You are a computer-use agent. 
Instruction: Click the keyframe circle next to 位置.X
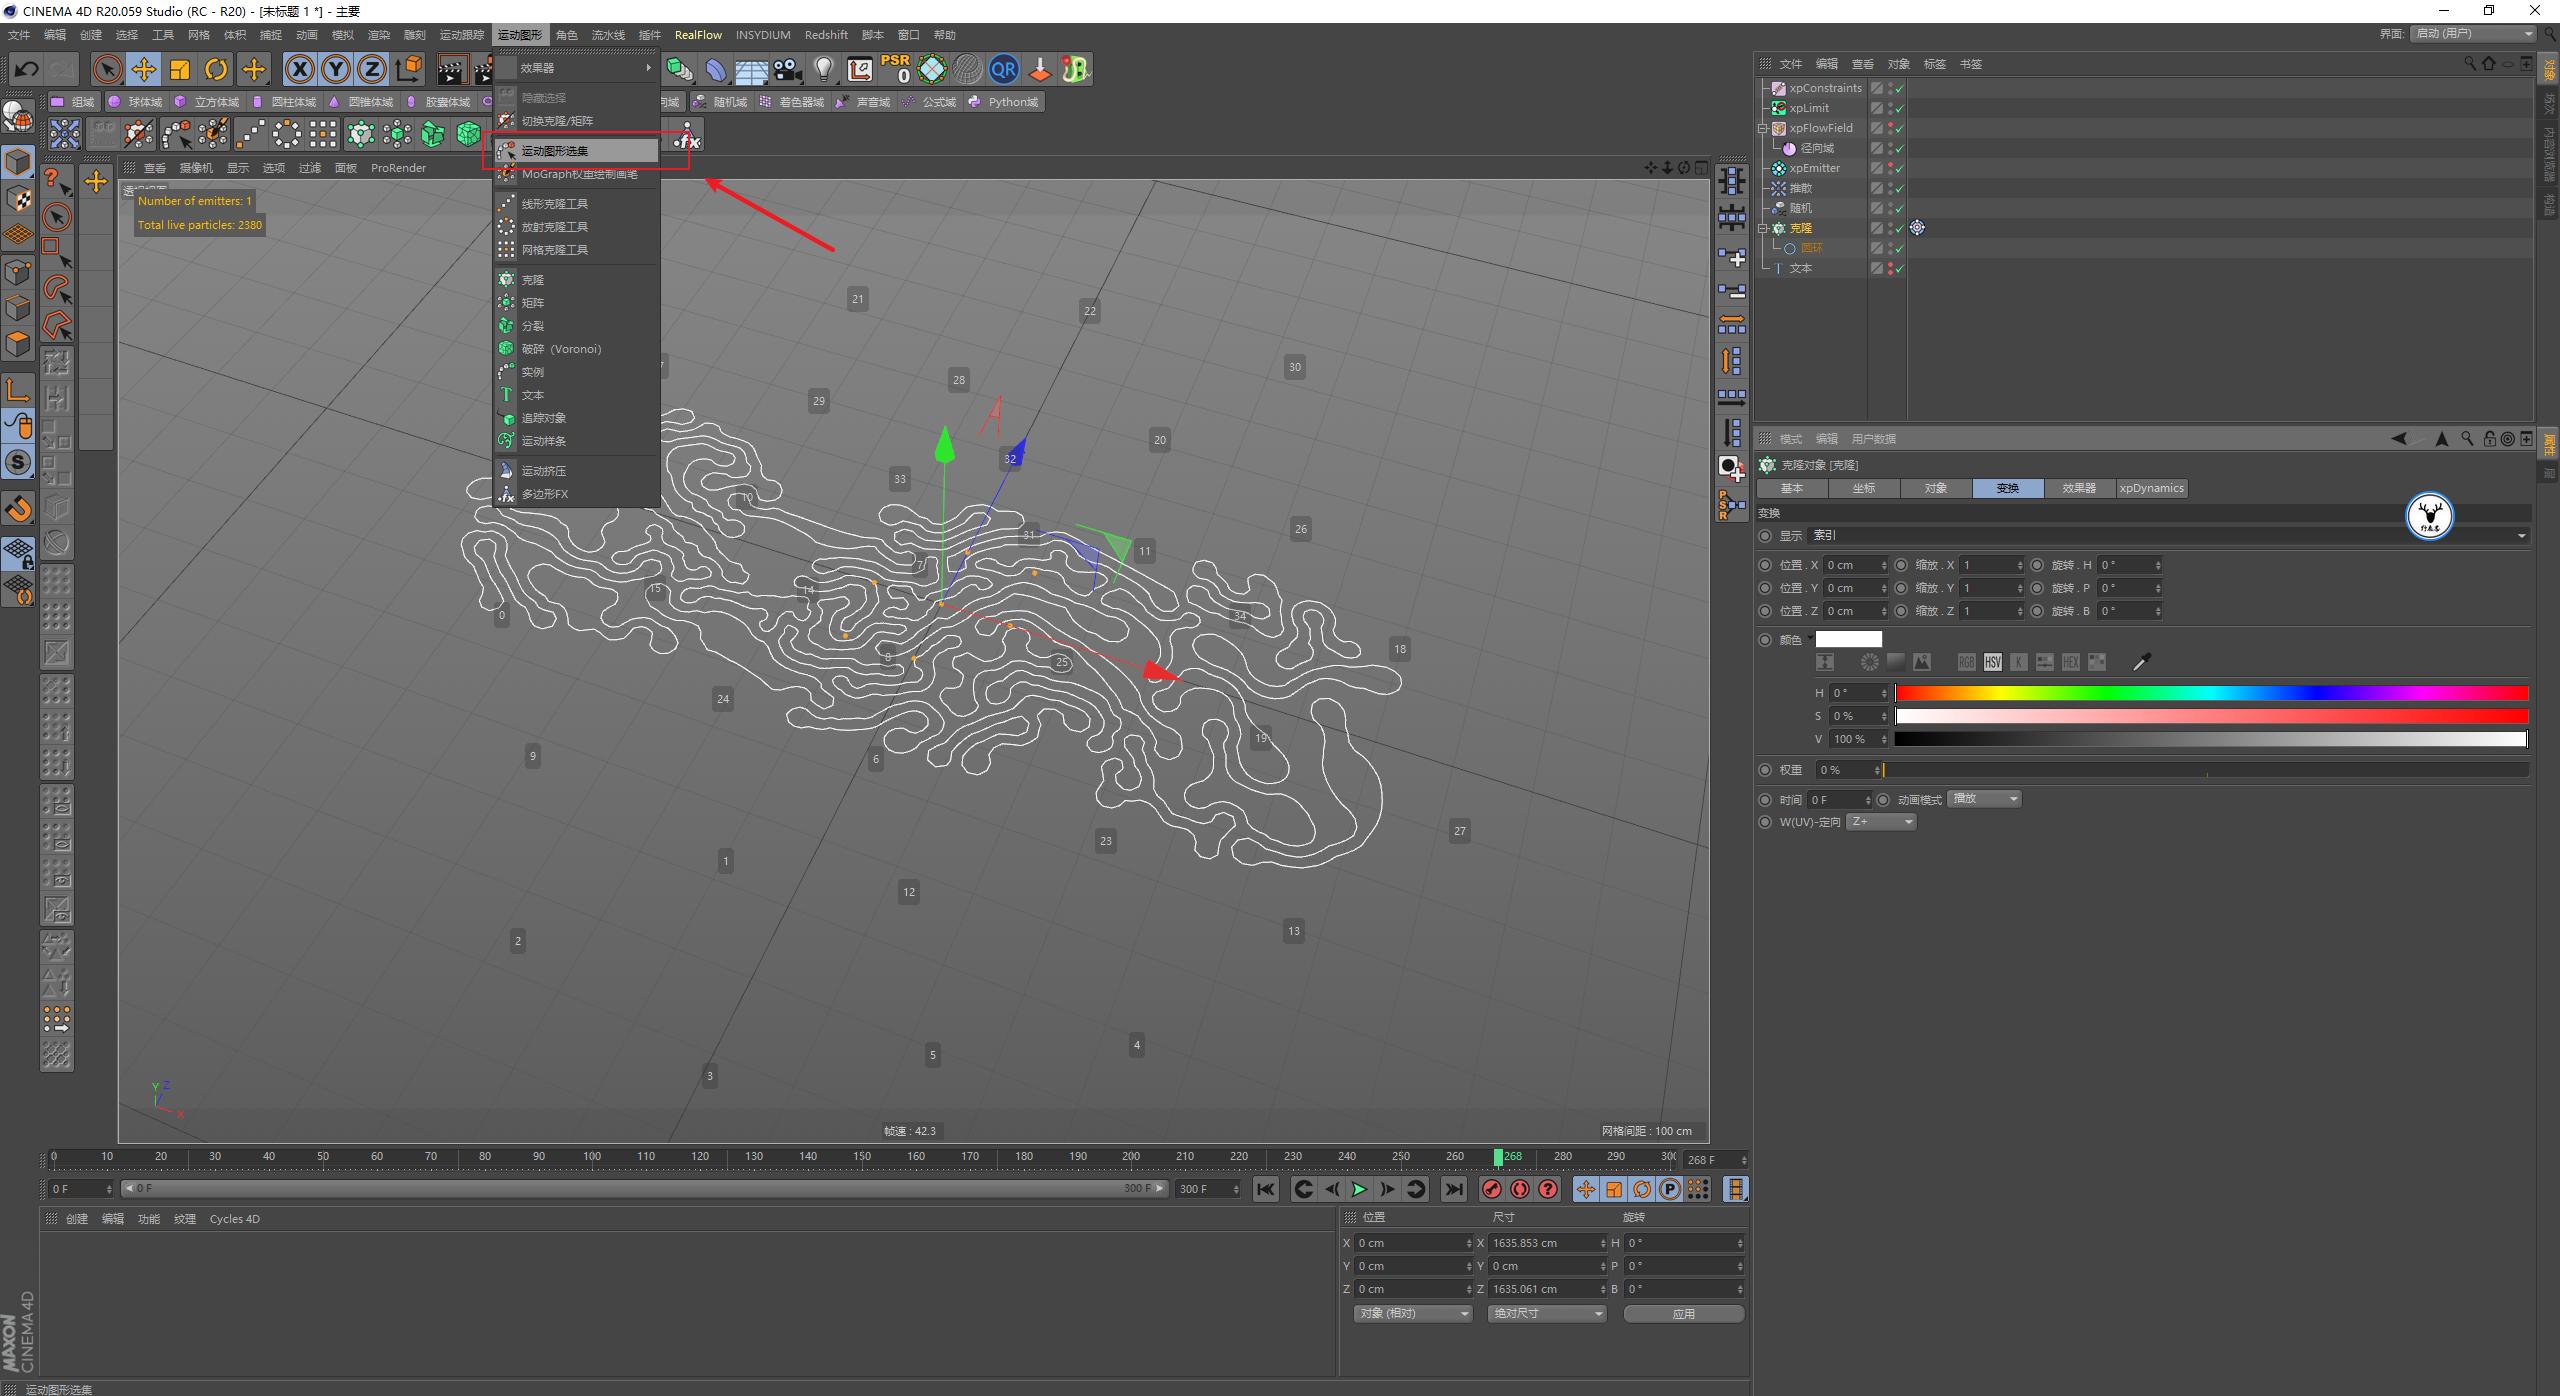(x=1766, y=565)
